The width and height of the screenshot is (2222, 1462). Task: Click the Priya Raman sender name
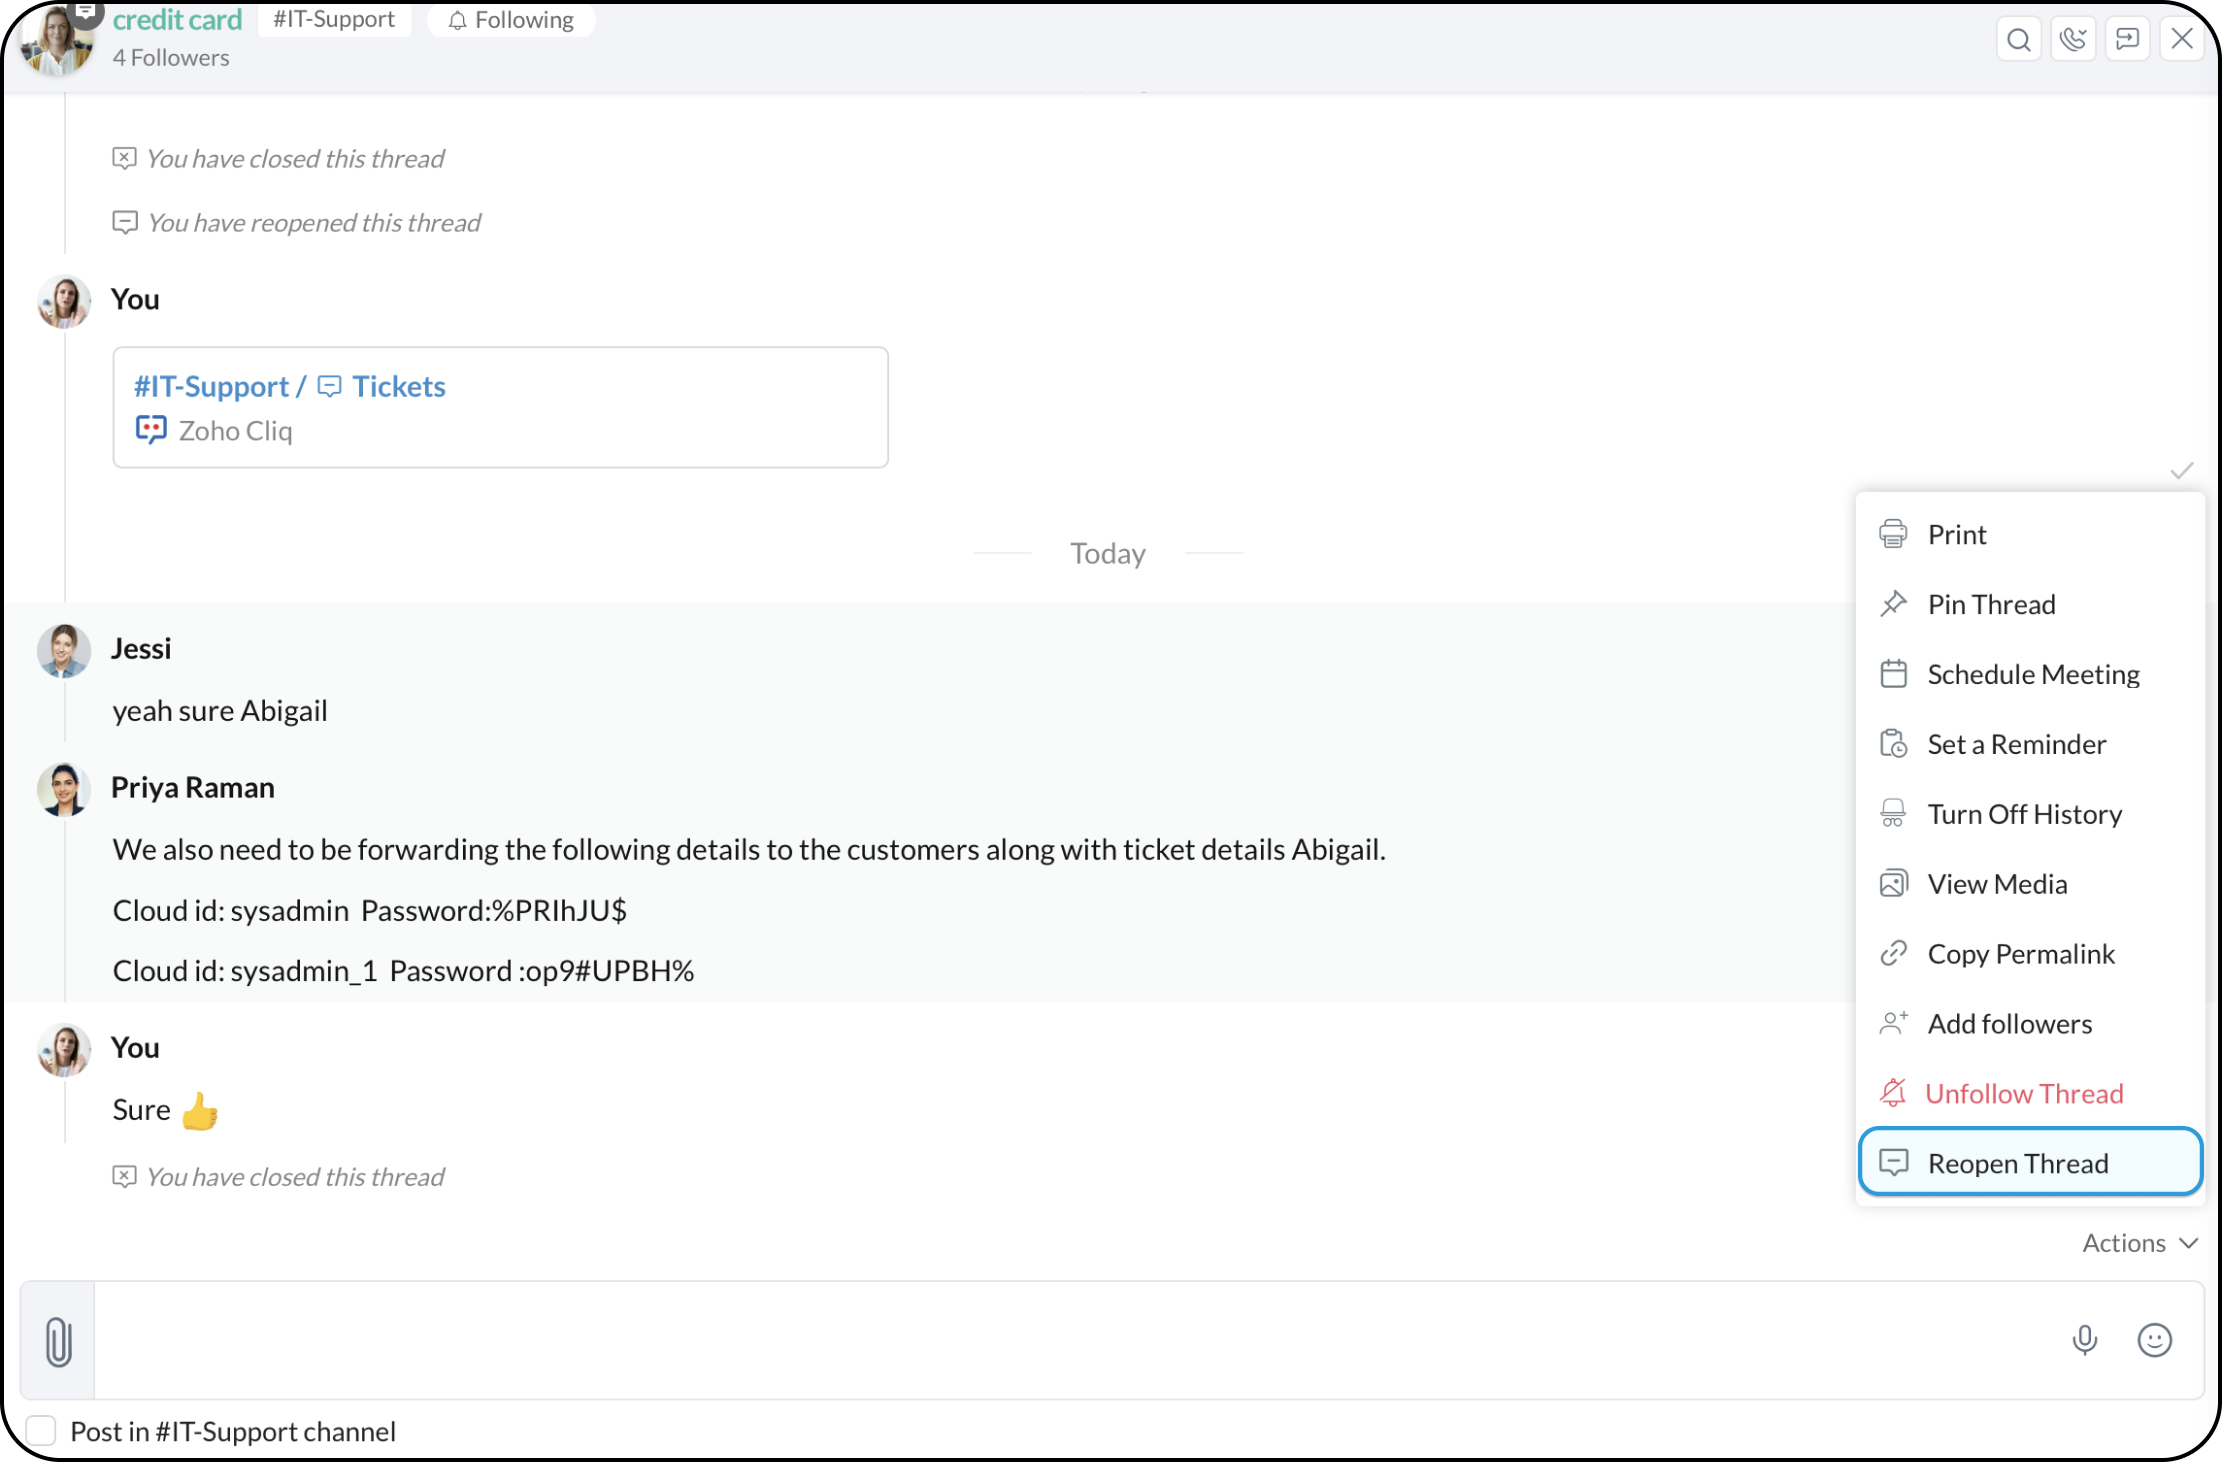click(x=192, y=787)
